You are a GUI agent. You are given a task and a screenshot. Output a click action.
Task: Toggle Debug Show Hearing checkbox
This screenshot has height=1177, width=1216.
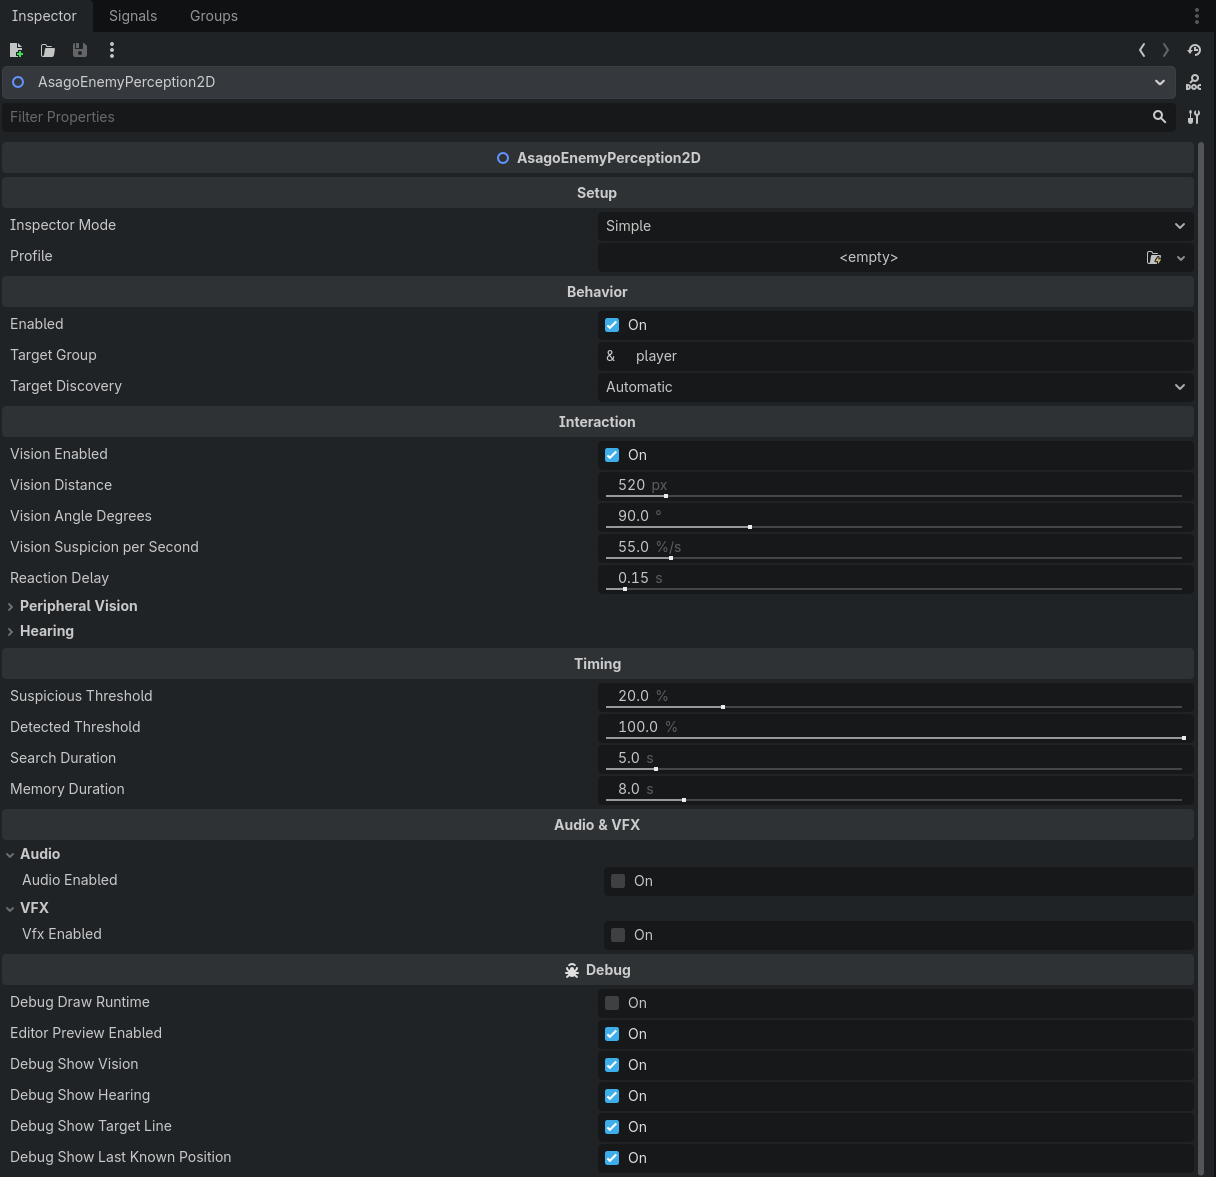pyautogui.click(x=612, y=1096)
